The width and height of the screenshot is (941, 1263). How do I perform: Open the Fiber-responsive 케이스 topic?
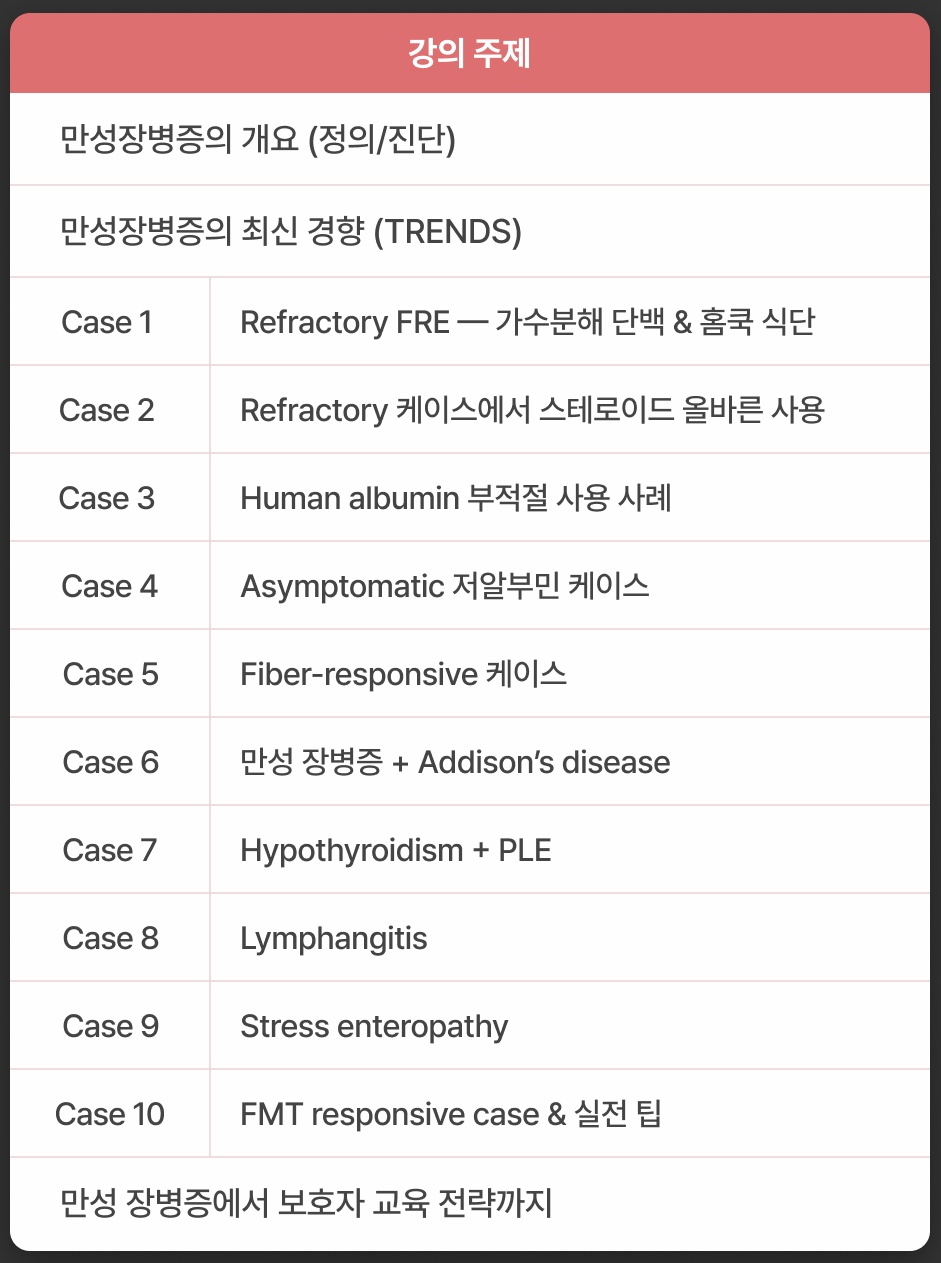[404, 674]
